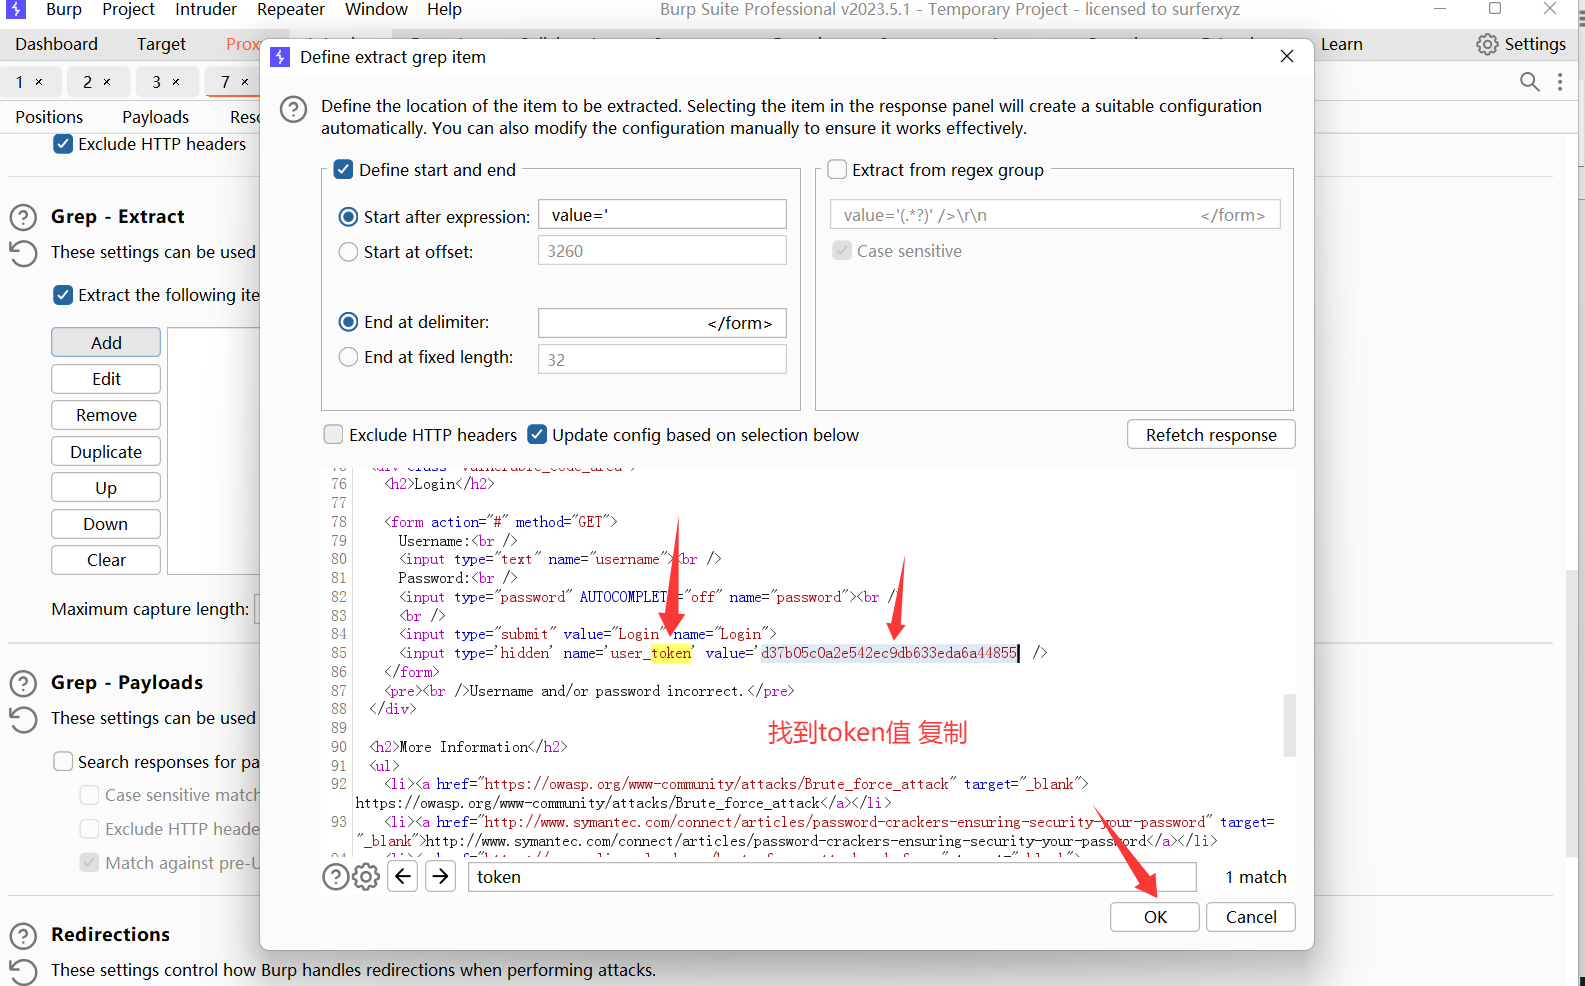Open the Help menu
This screenshot has width=1585, height=986.
(444, 10)
